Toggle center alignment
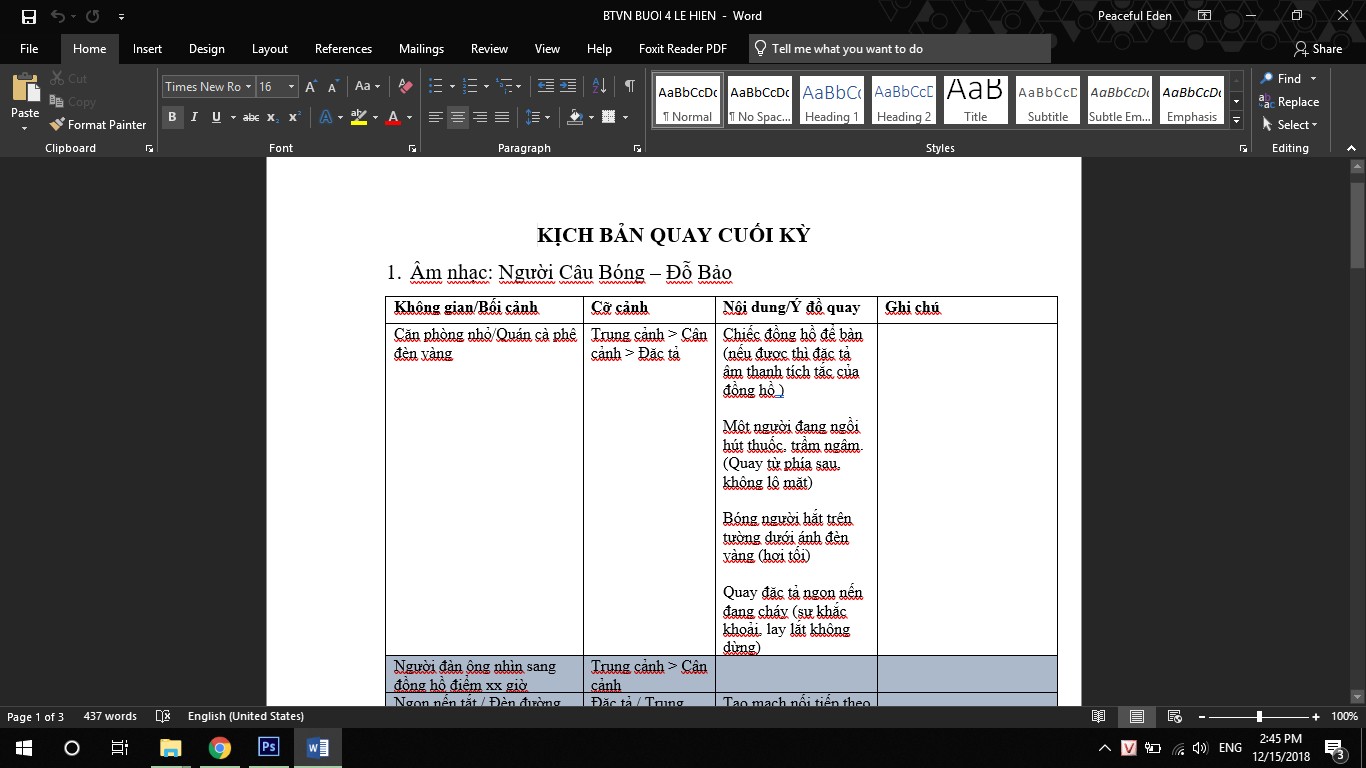This screenshot has height=768, width=1366. [457, 117]
